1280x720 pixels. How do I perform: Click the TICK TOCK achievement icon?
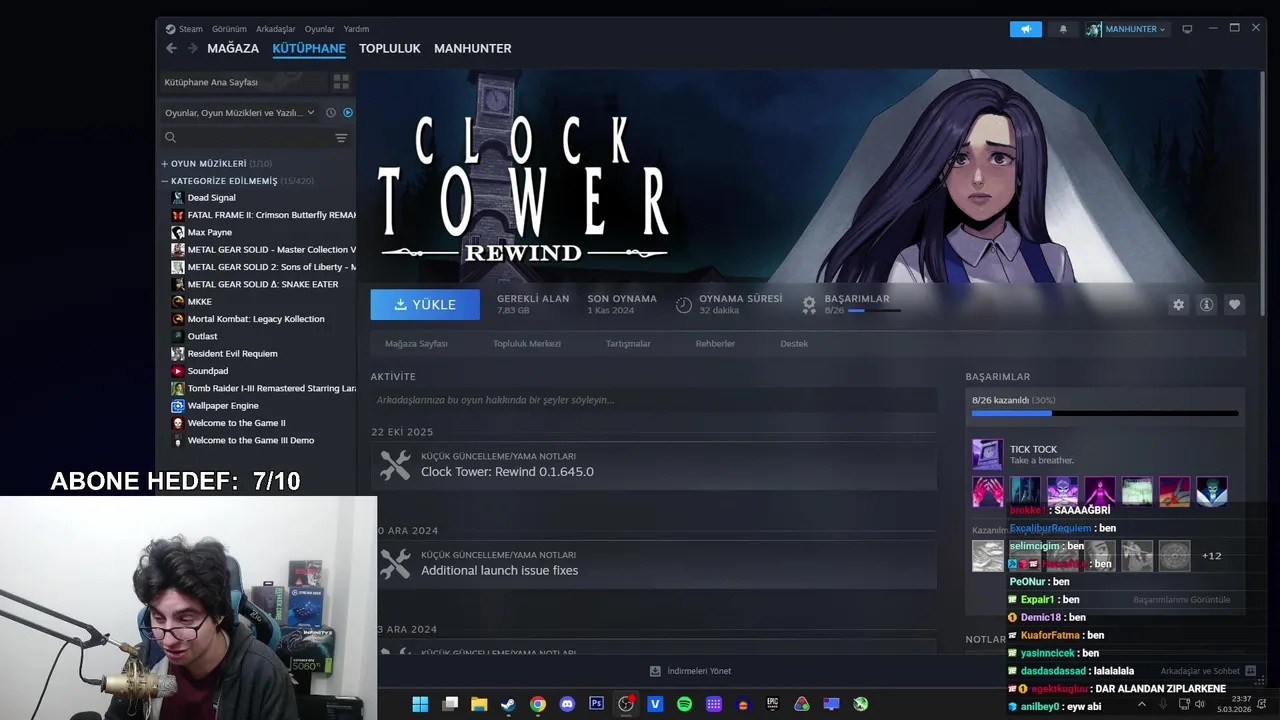tap(988, 455)
